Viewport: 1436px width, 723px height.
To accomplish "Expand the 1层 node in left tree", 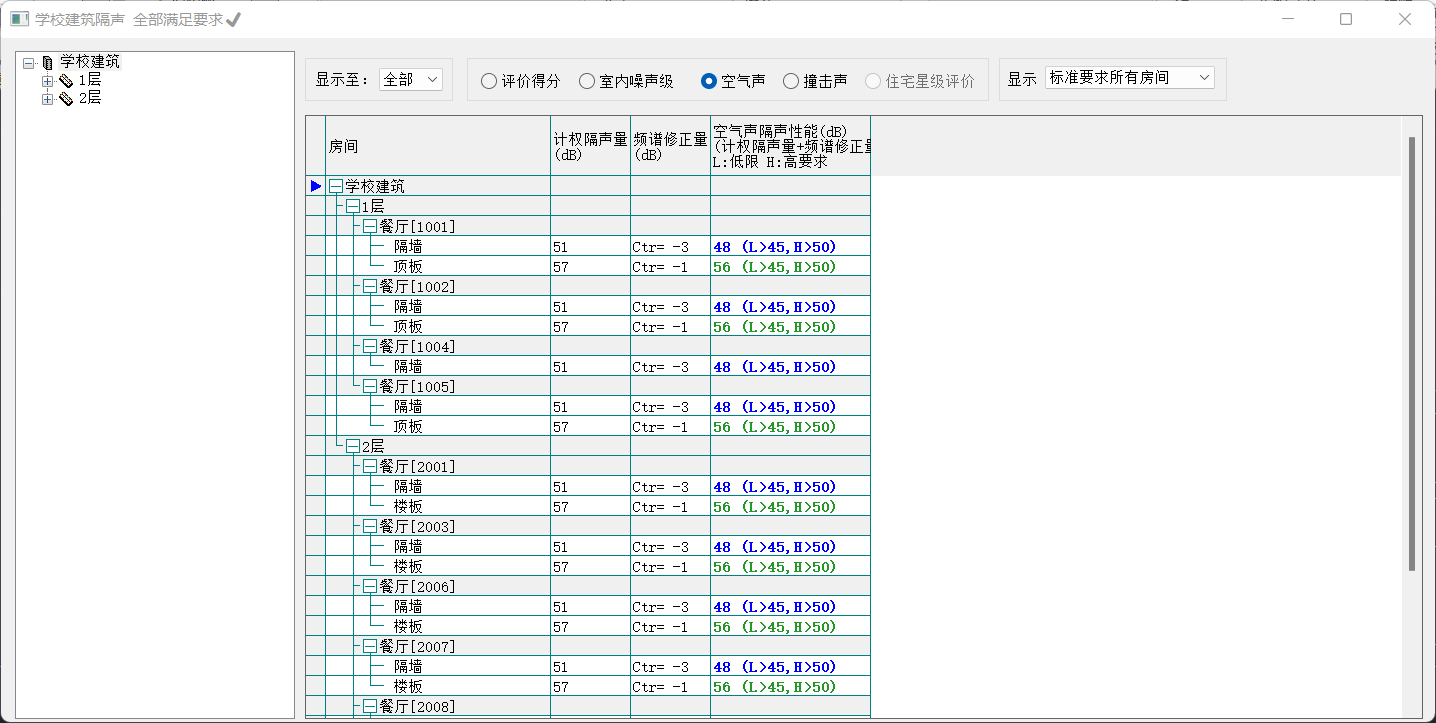I will tap(47, 81).
